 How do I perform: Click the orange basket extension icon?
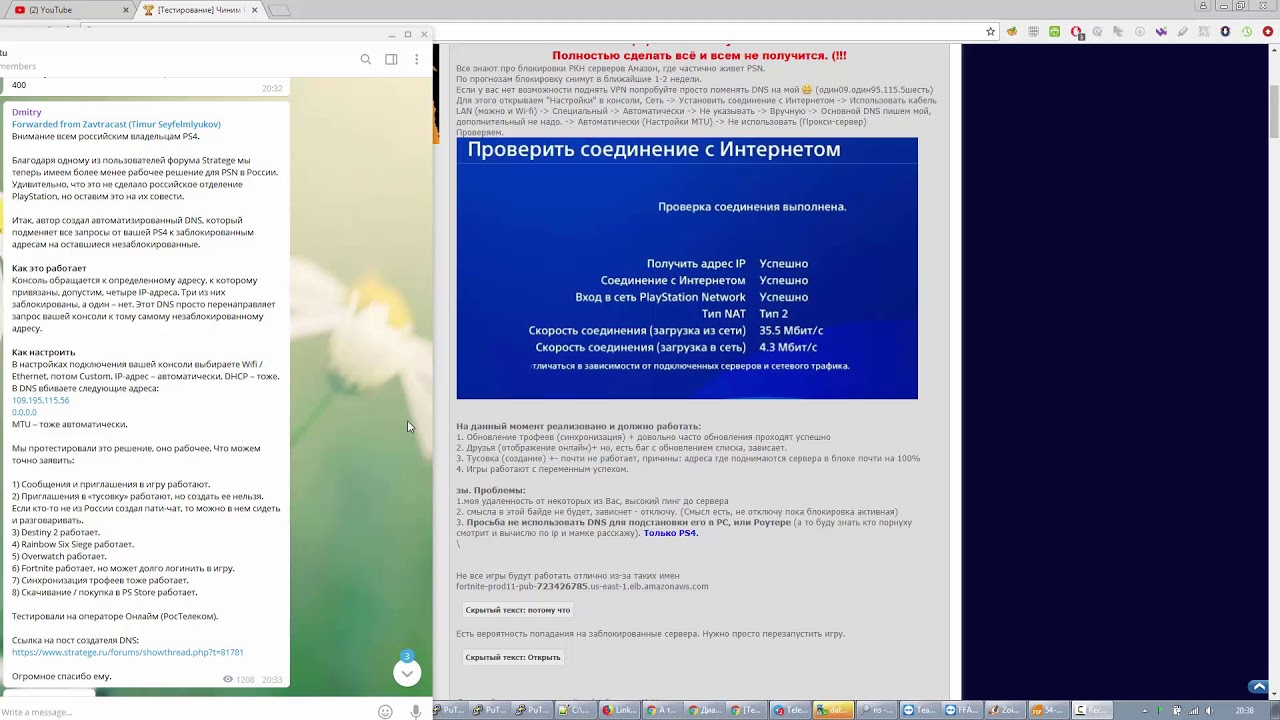tap(1012, 32)
